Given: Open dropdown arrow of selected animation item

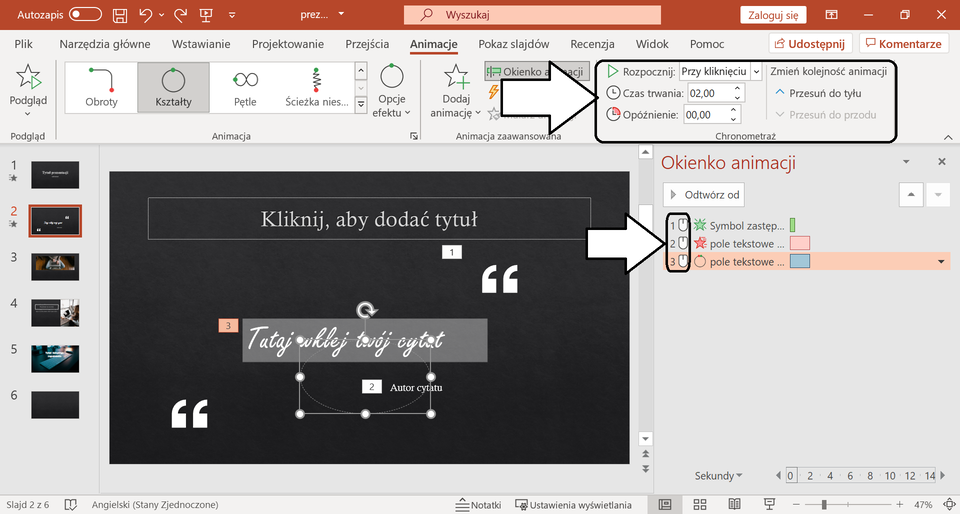Looking at the screenshot, I should coord(940,261).
